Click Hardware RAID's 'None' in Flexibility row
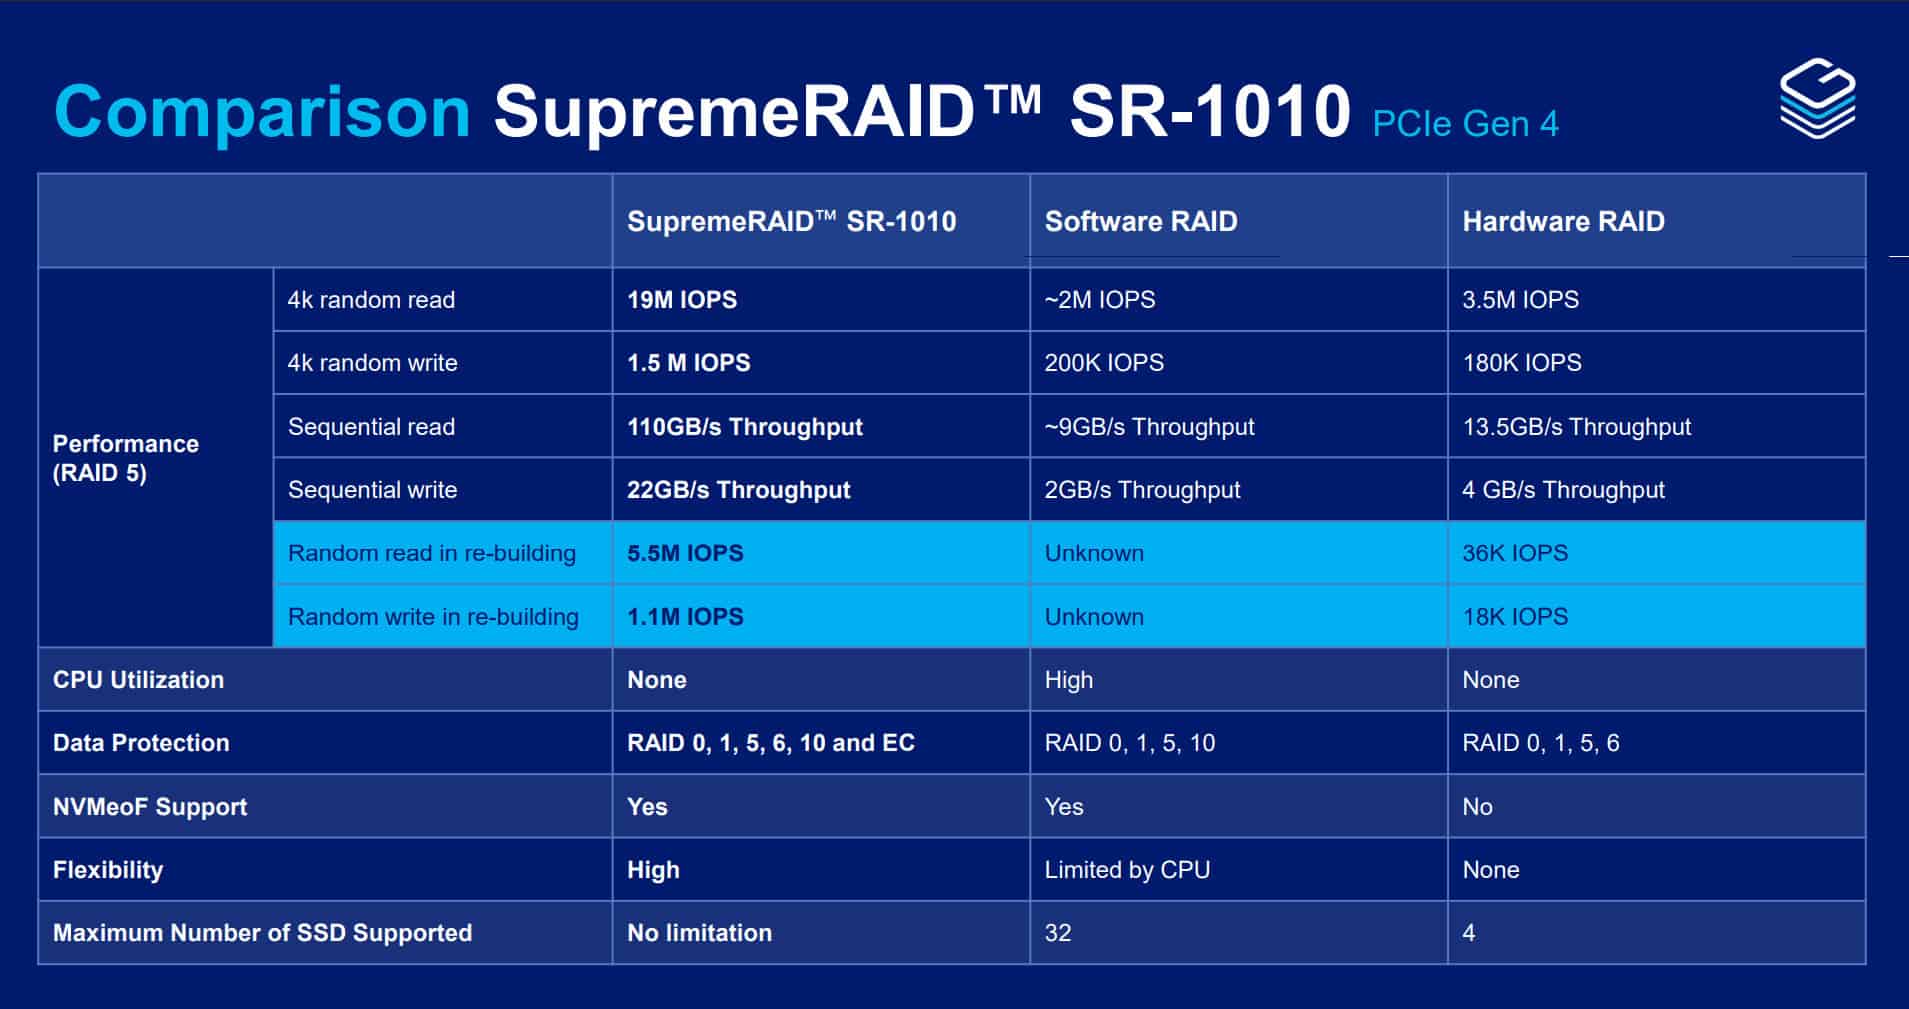This screenshot has height=1009, width=1909. click(1491, 870)
